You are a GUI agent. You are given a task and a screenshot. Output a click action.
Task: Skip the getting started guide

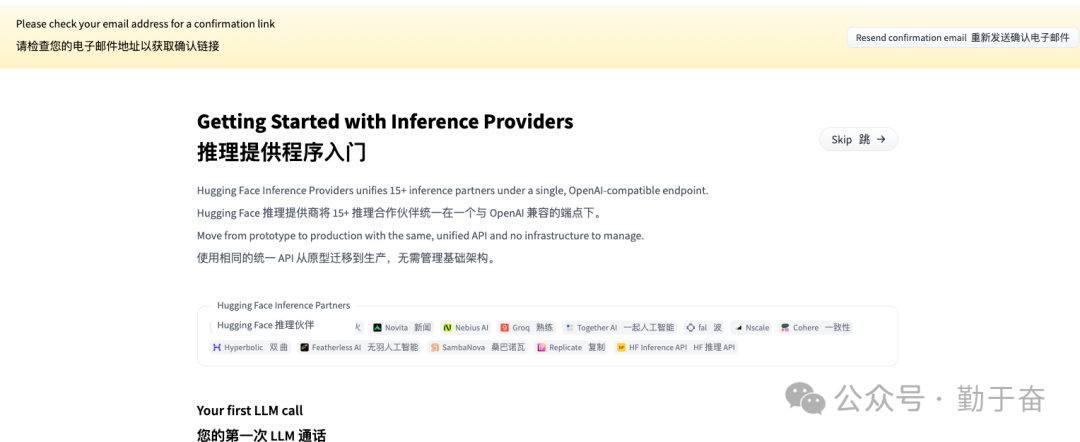[x=858, y=139]
